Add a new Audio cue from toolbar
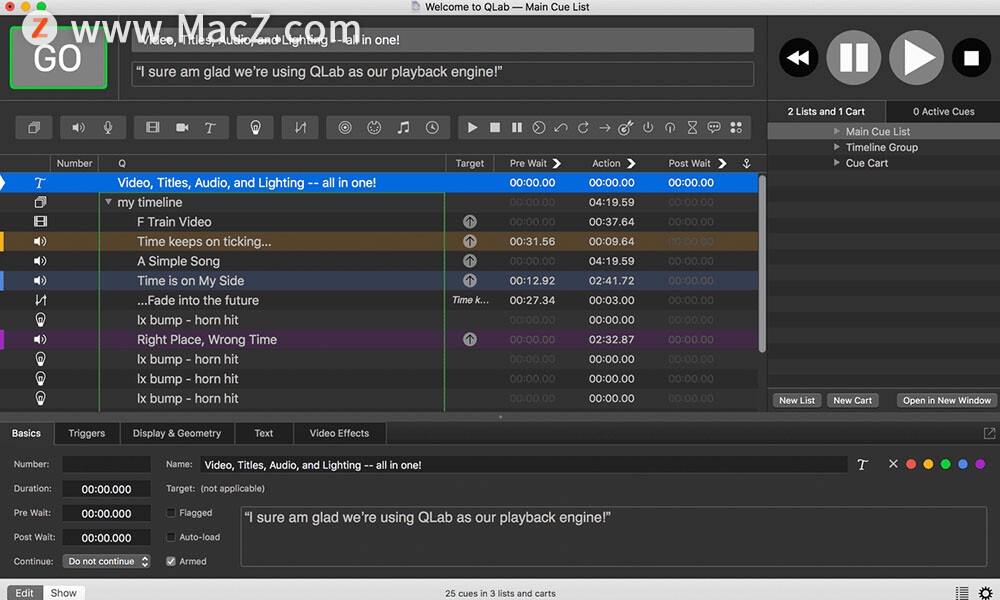Viewport: 1000px width, 600px height. (78, 128)
